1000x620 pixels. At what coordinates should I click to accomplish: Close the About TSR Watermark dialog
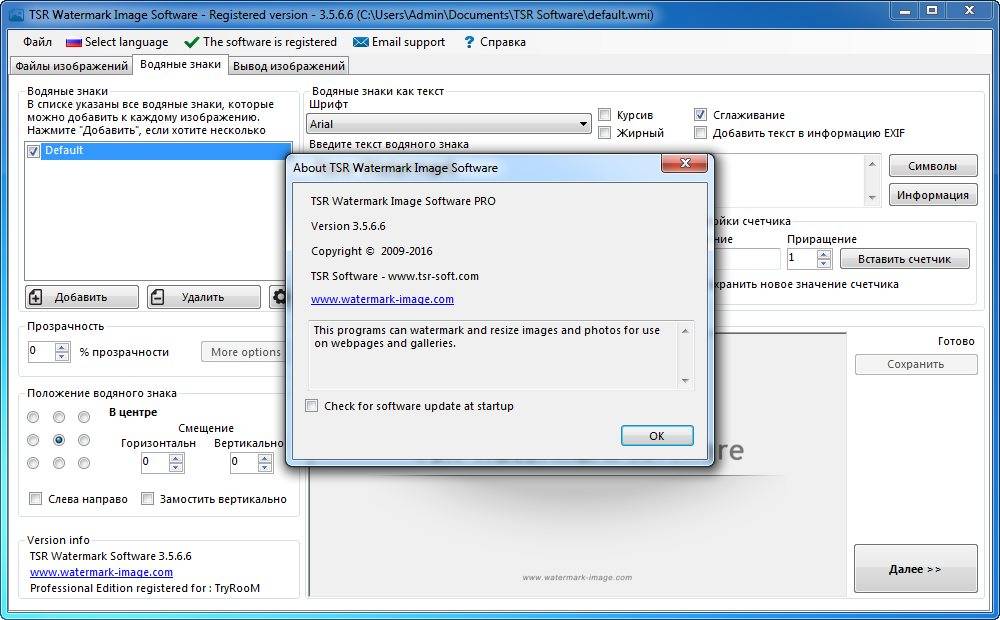pyautogui.click(x=684, y=163)
